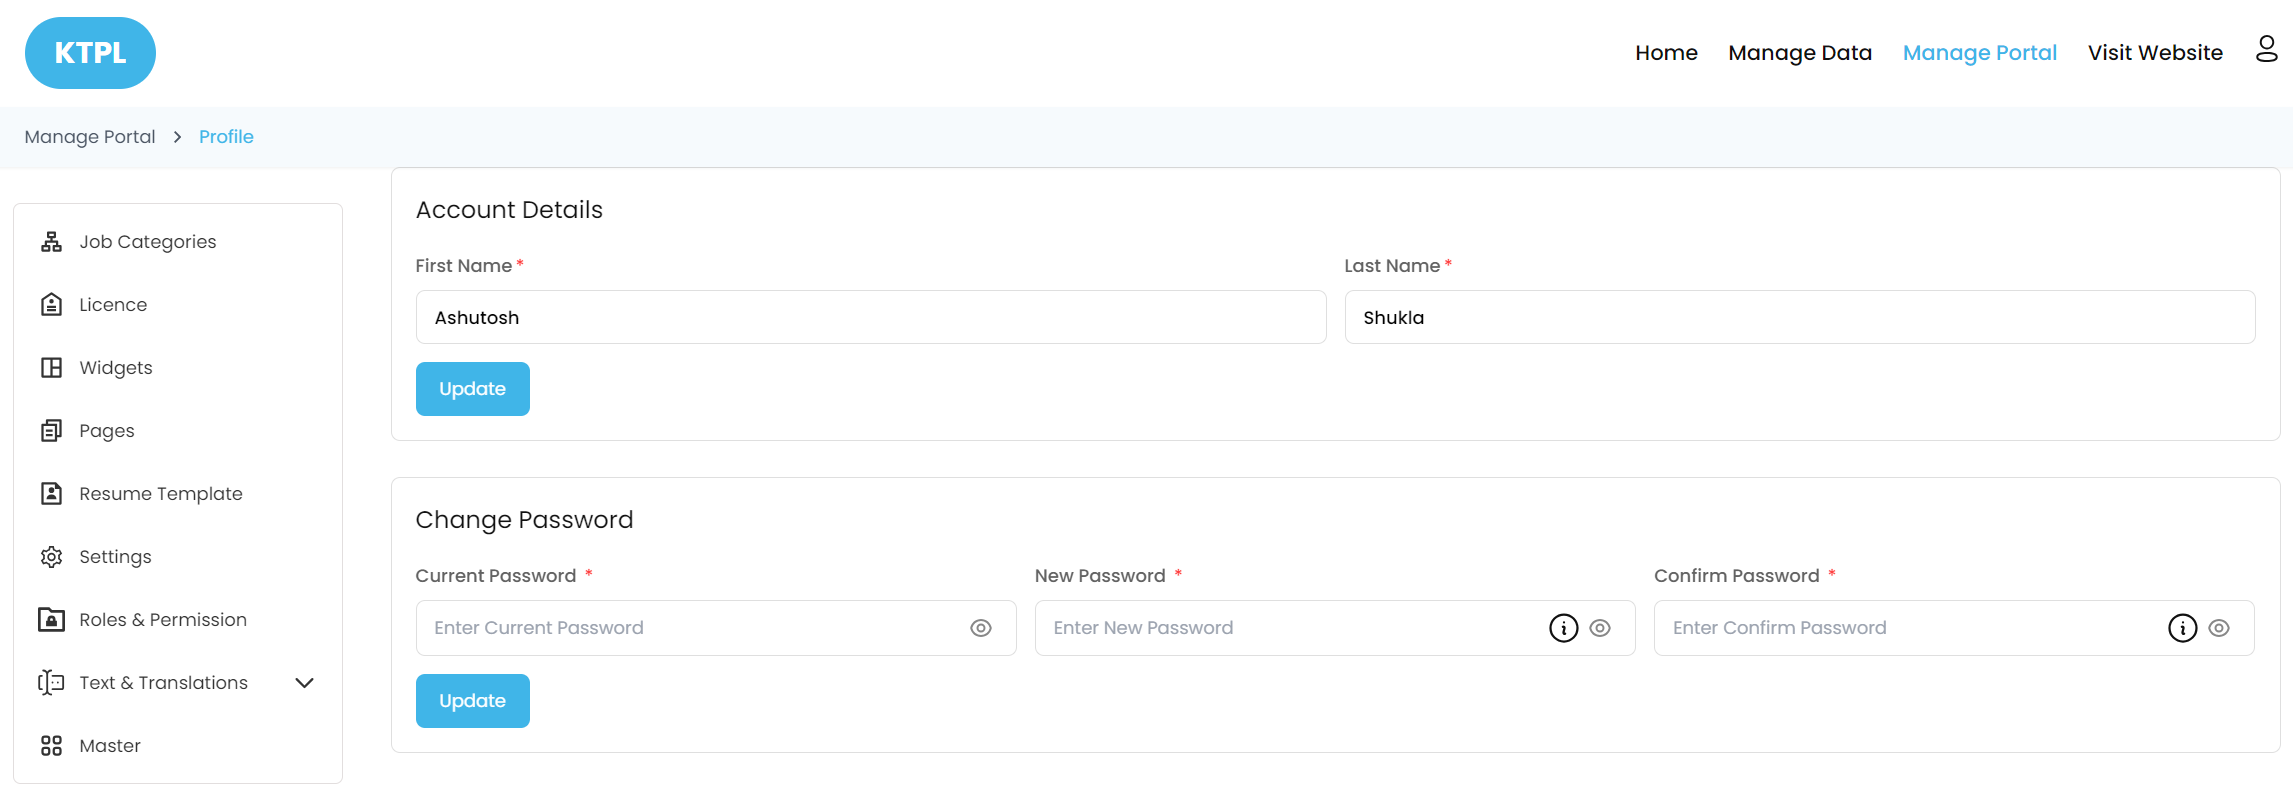Click the Licence icon in sidebar
The width and height of the screenshot is (2293, 794).
pyautogui.click(x=51, y=305)
